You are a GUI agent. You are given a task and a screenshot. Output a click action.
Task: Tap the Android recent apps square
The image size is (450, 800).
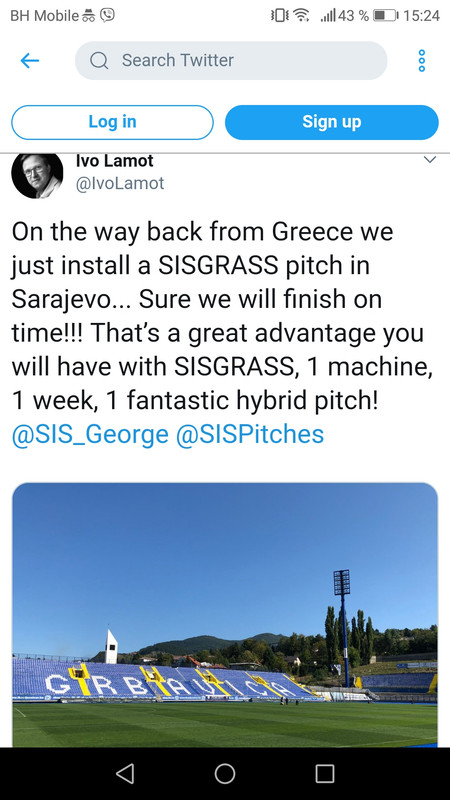[324, 773]
